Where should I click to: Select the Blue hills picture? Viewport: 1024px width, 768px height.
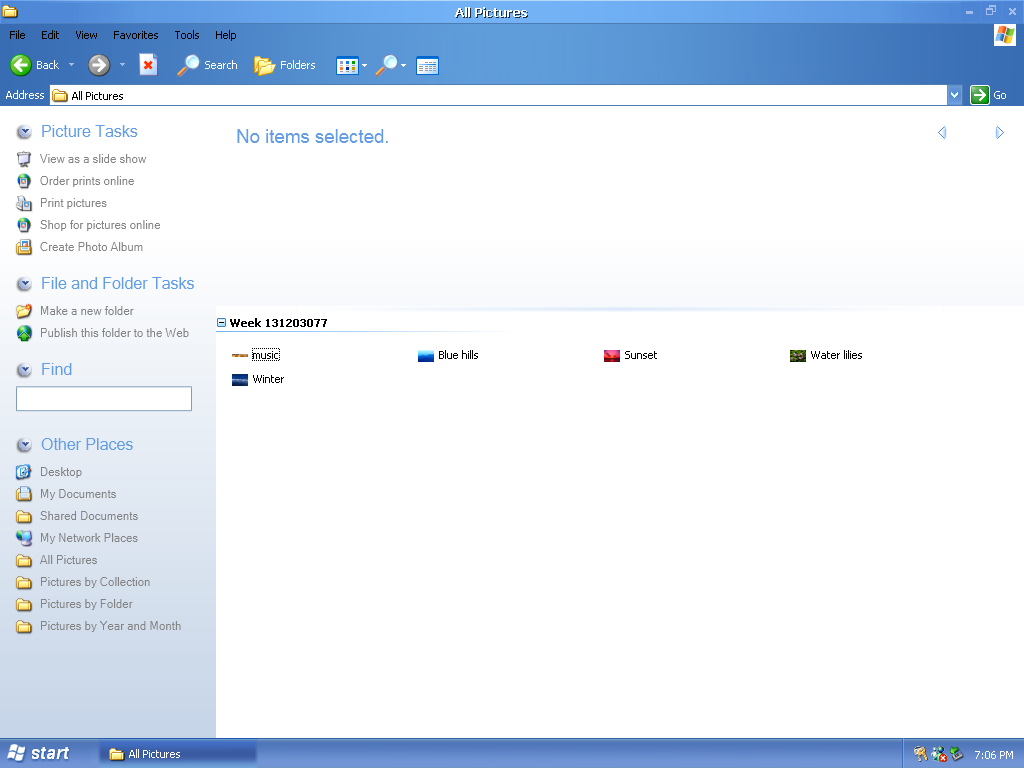448,355
